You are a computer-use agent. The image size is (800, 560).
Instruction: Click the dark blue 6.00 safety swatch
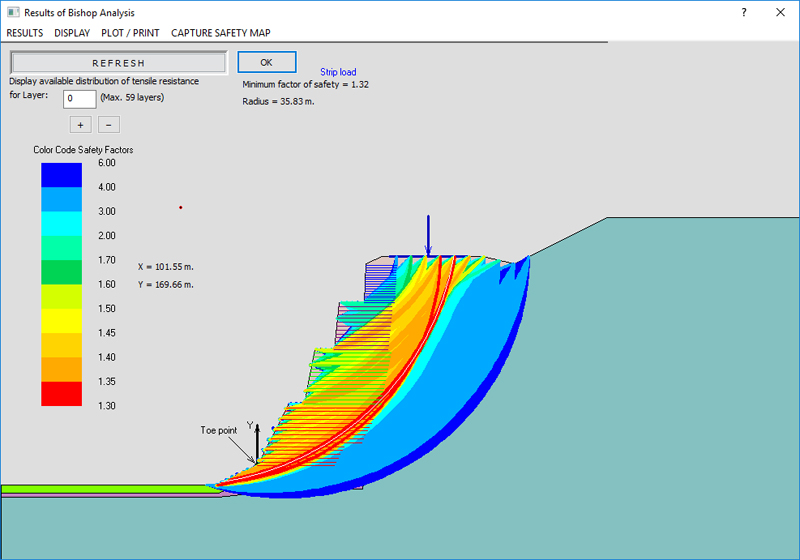tap(61, 175)
